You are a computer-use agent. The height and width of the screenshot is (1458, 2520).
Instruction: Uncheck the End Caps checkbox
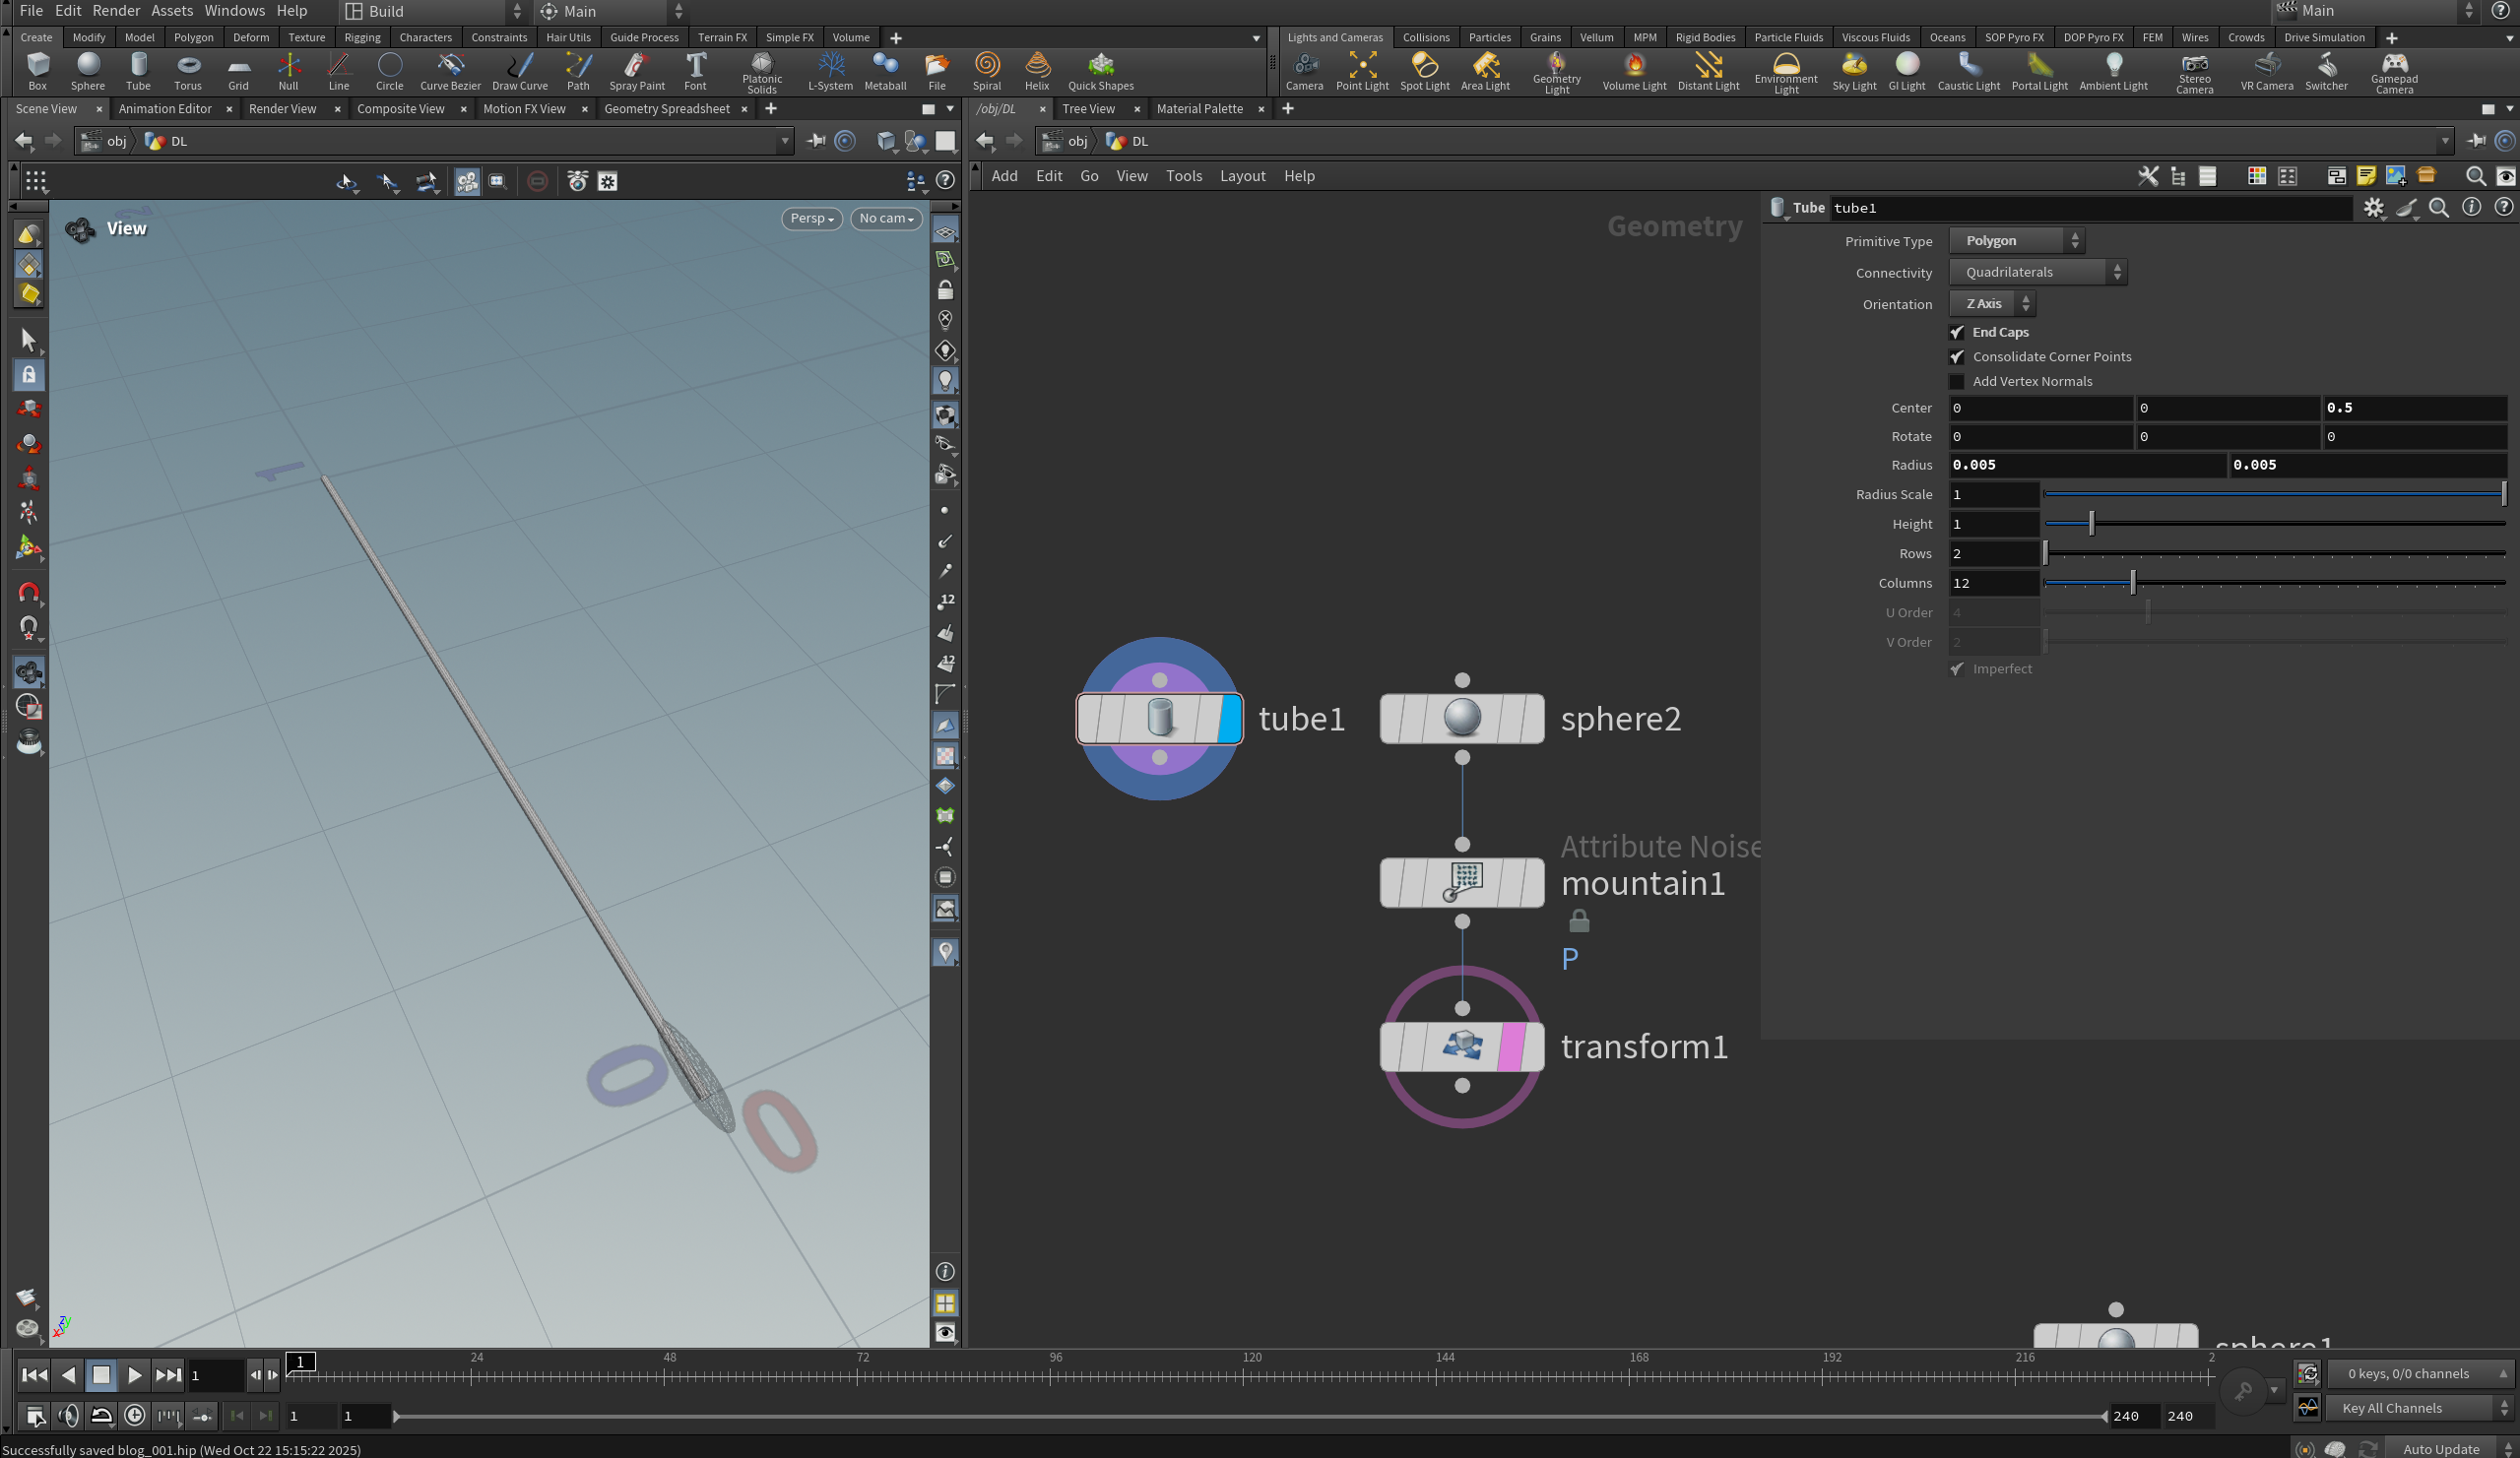click(1957, 332)
